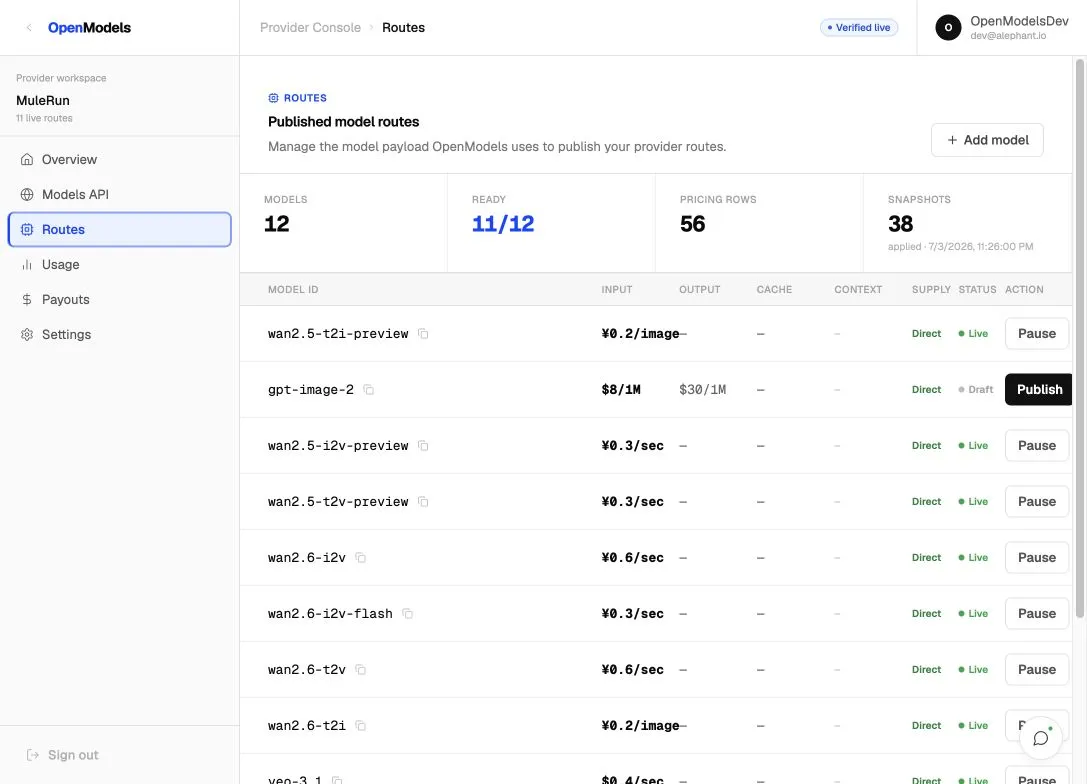Publish the gpt-image-2 draft route

pyautogui.click(x=1038, y=390)
